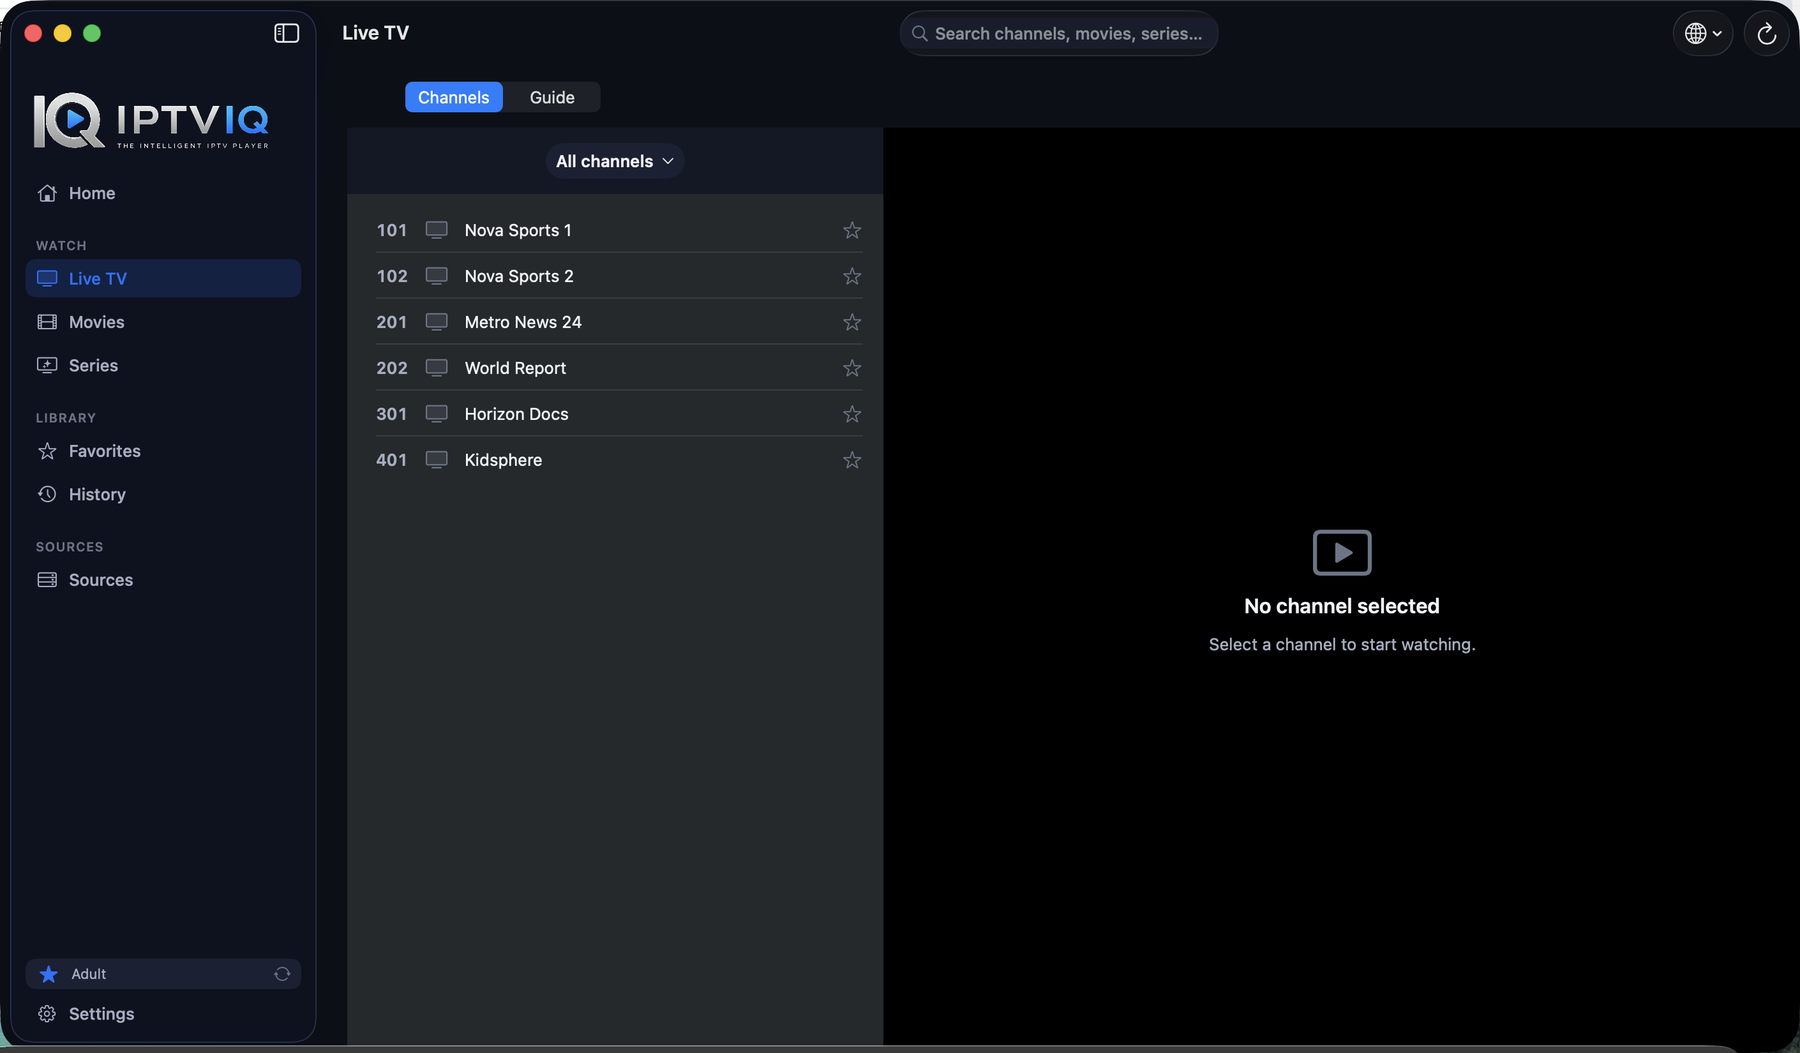Open the Home page
This screenshot has height=1053, width=1800.
(x=163, y=193)
